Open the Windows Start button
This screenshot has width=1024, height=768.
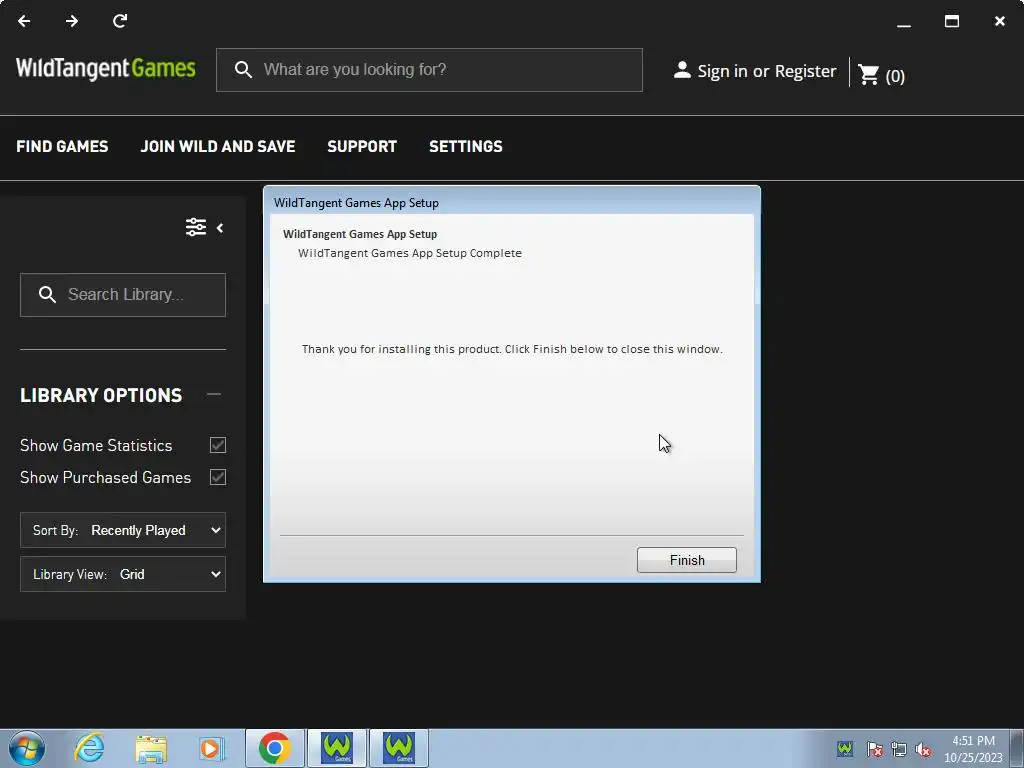tap(27, 748)
